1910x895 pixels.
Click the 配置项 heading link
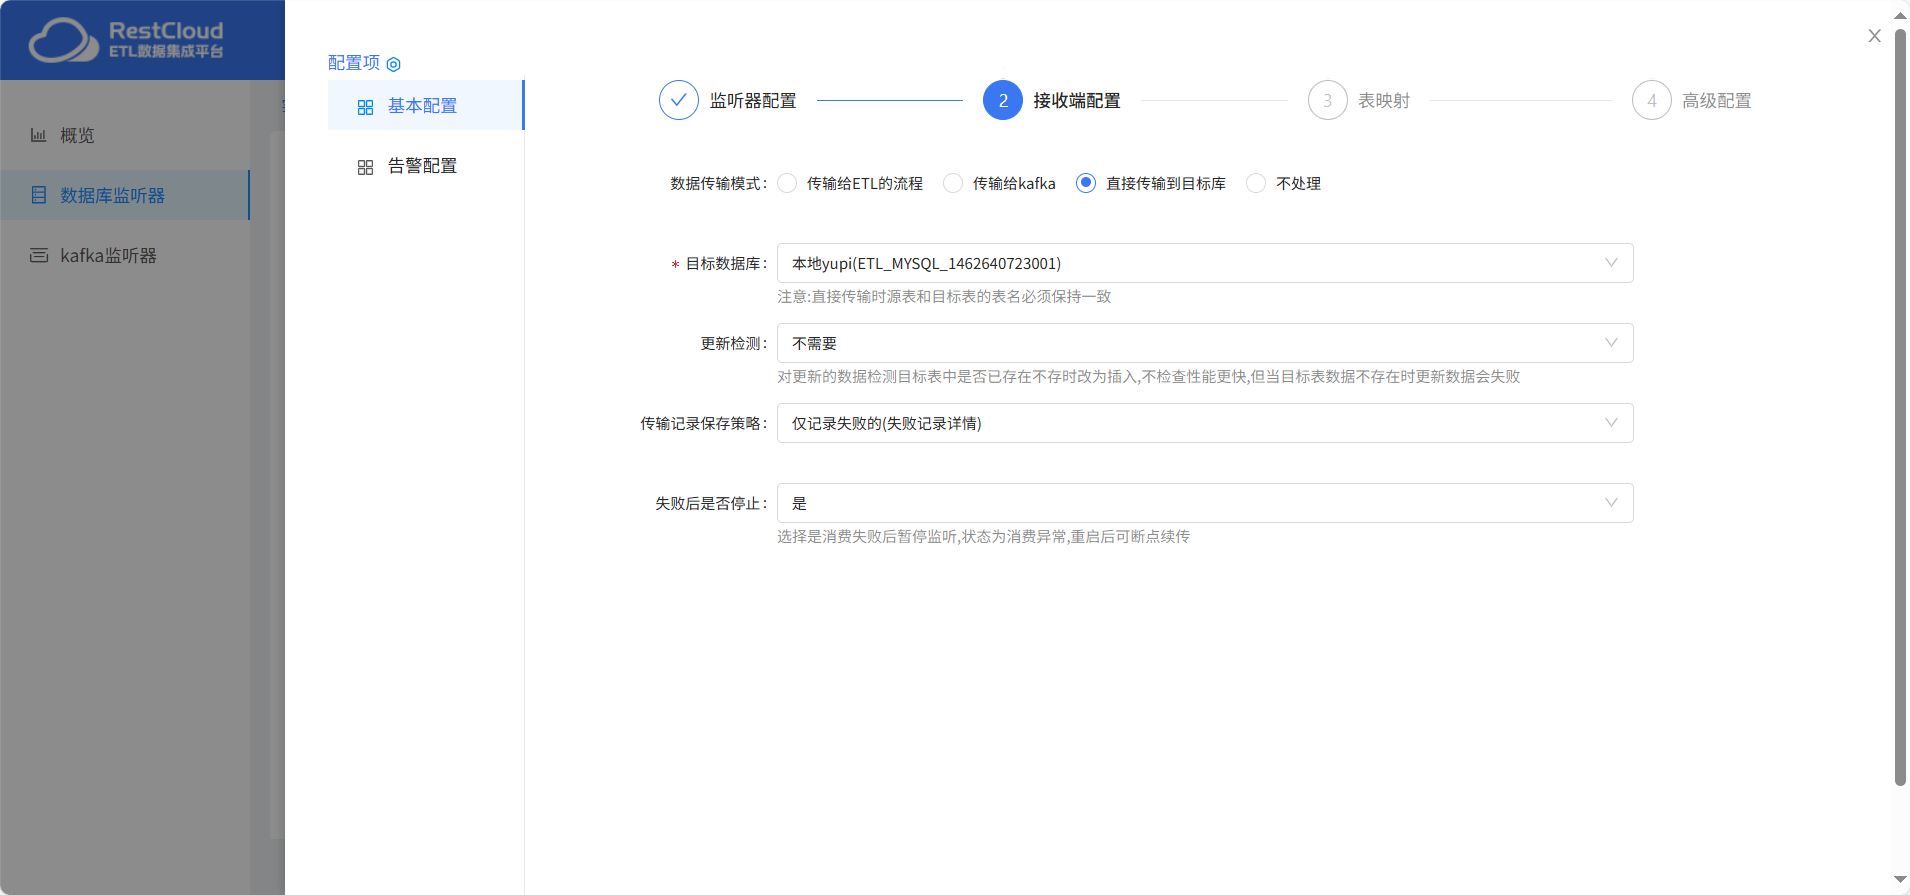pyautogui.click(x=354, y=63)
